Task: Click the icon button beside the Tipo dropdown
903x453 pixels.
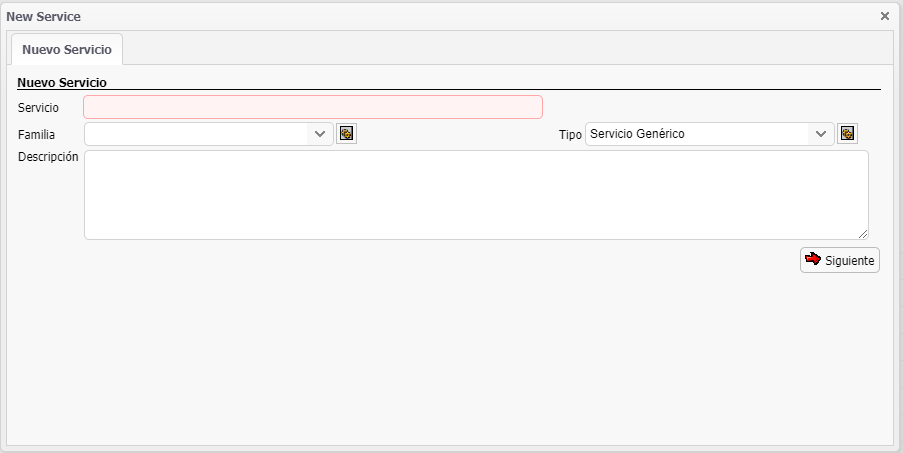Action: [x=847, y=134]
